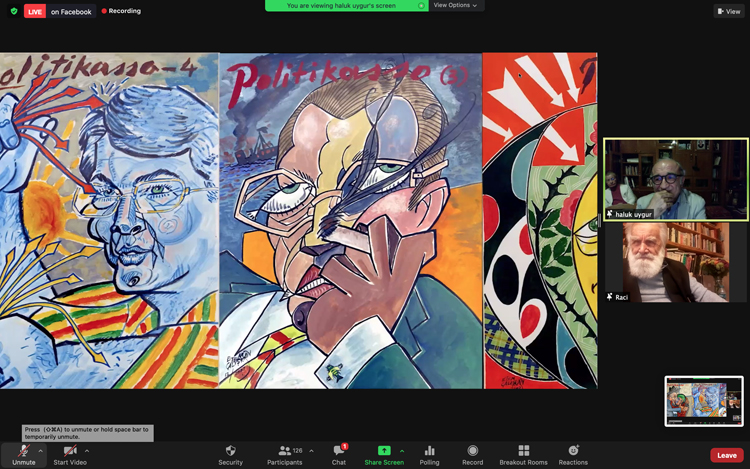Click the pin icon on haluk uygur's tile
750x469 pixels.
point(610,214)
